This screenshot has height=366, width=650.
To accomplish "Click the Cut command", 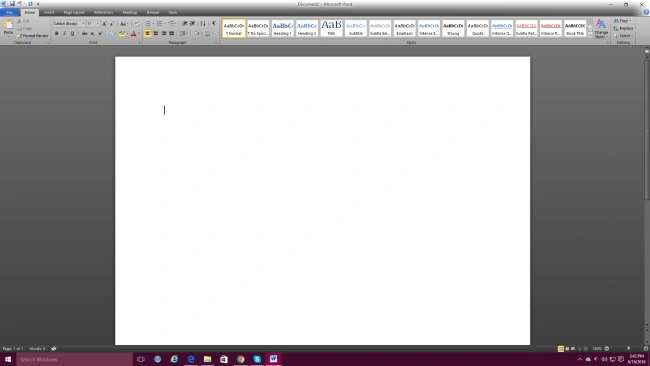I will 23,21.
